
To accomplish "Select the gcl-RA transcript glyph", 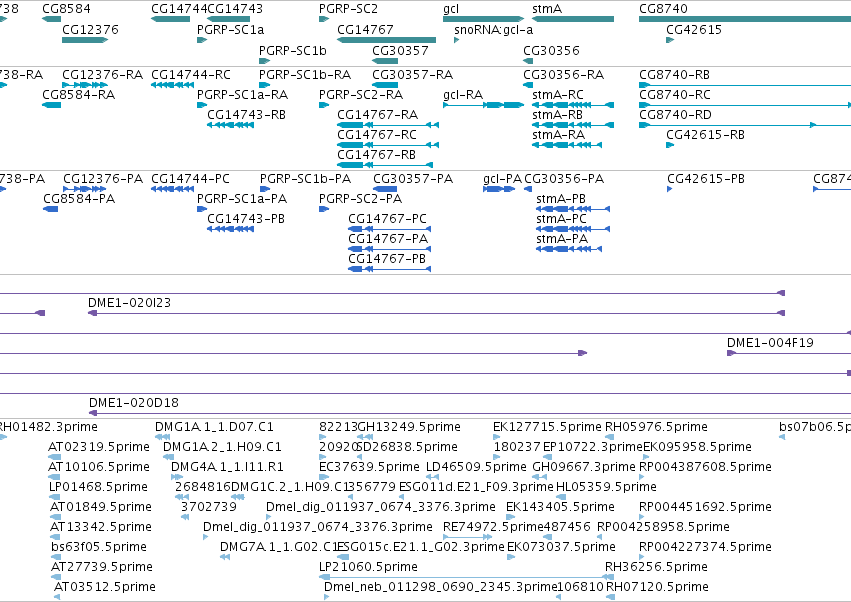I will (x=484, y=105).
